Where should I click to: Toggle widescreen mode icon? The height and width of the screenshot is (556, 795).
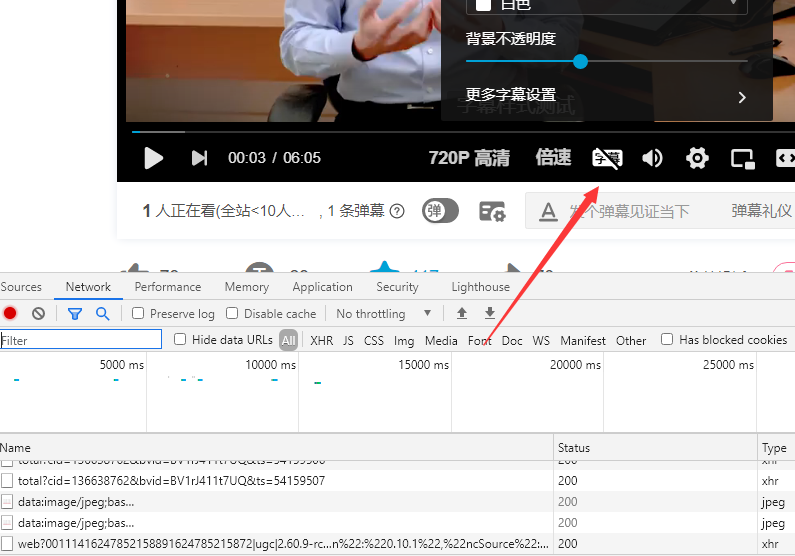pos(785,158)
